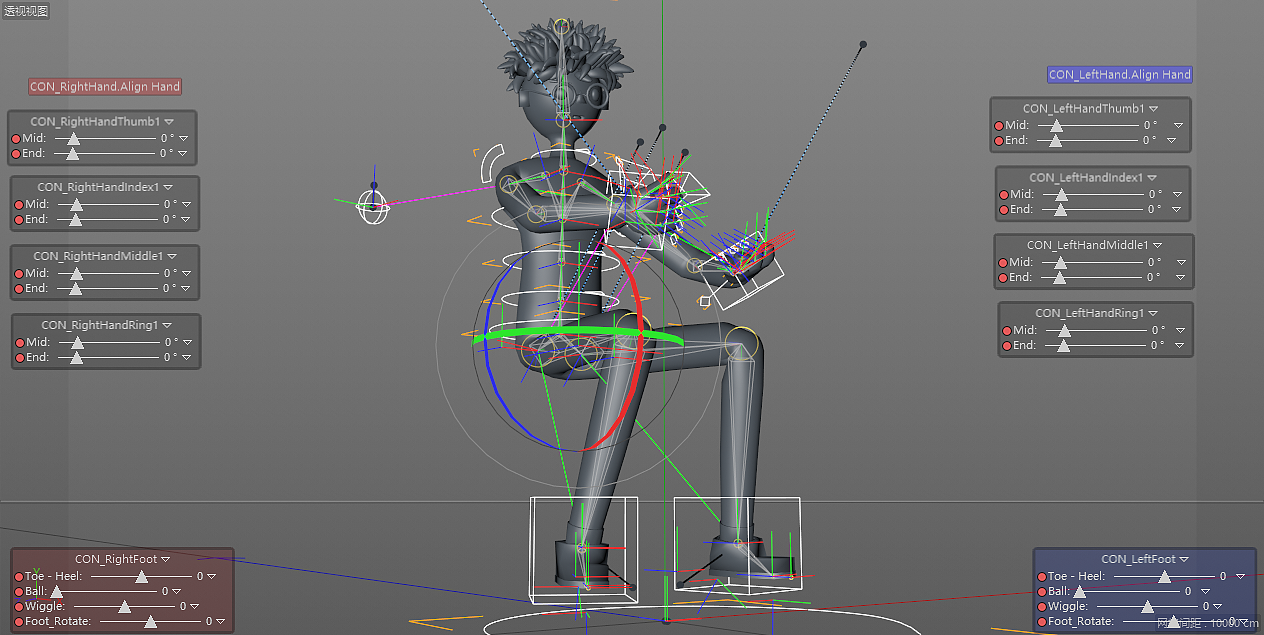Toggle CON_LeftFoot Foot_Rotate keyframe dot
Screen dimensions: 1264x635
click(1042, 621)
